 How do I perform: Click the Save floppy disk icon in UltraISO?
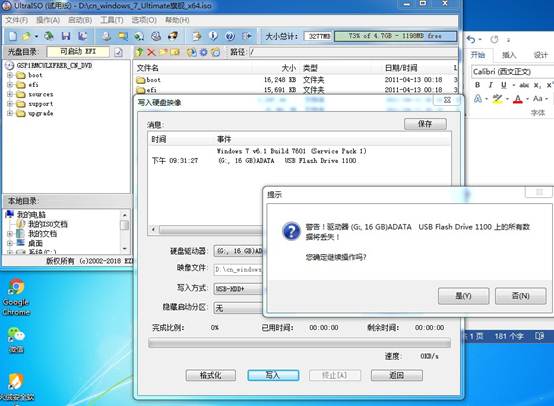click(66, 36)
